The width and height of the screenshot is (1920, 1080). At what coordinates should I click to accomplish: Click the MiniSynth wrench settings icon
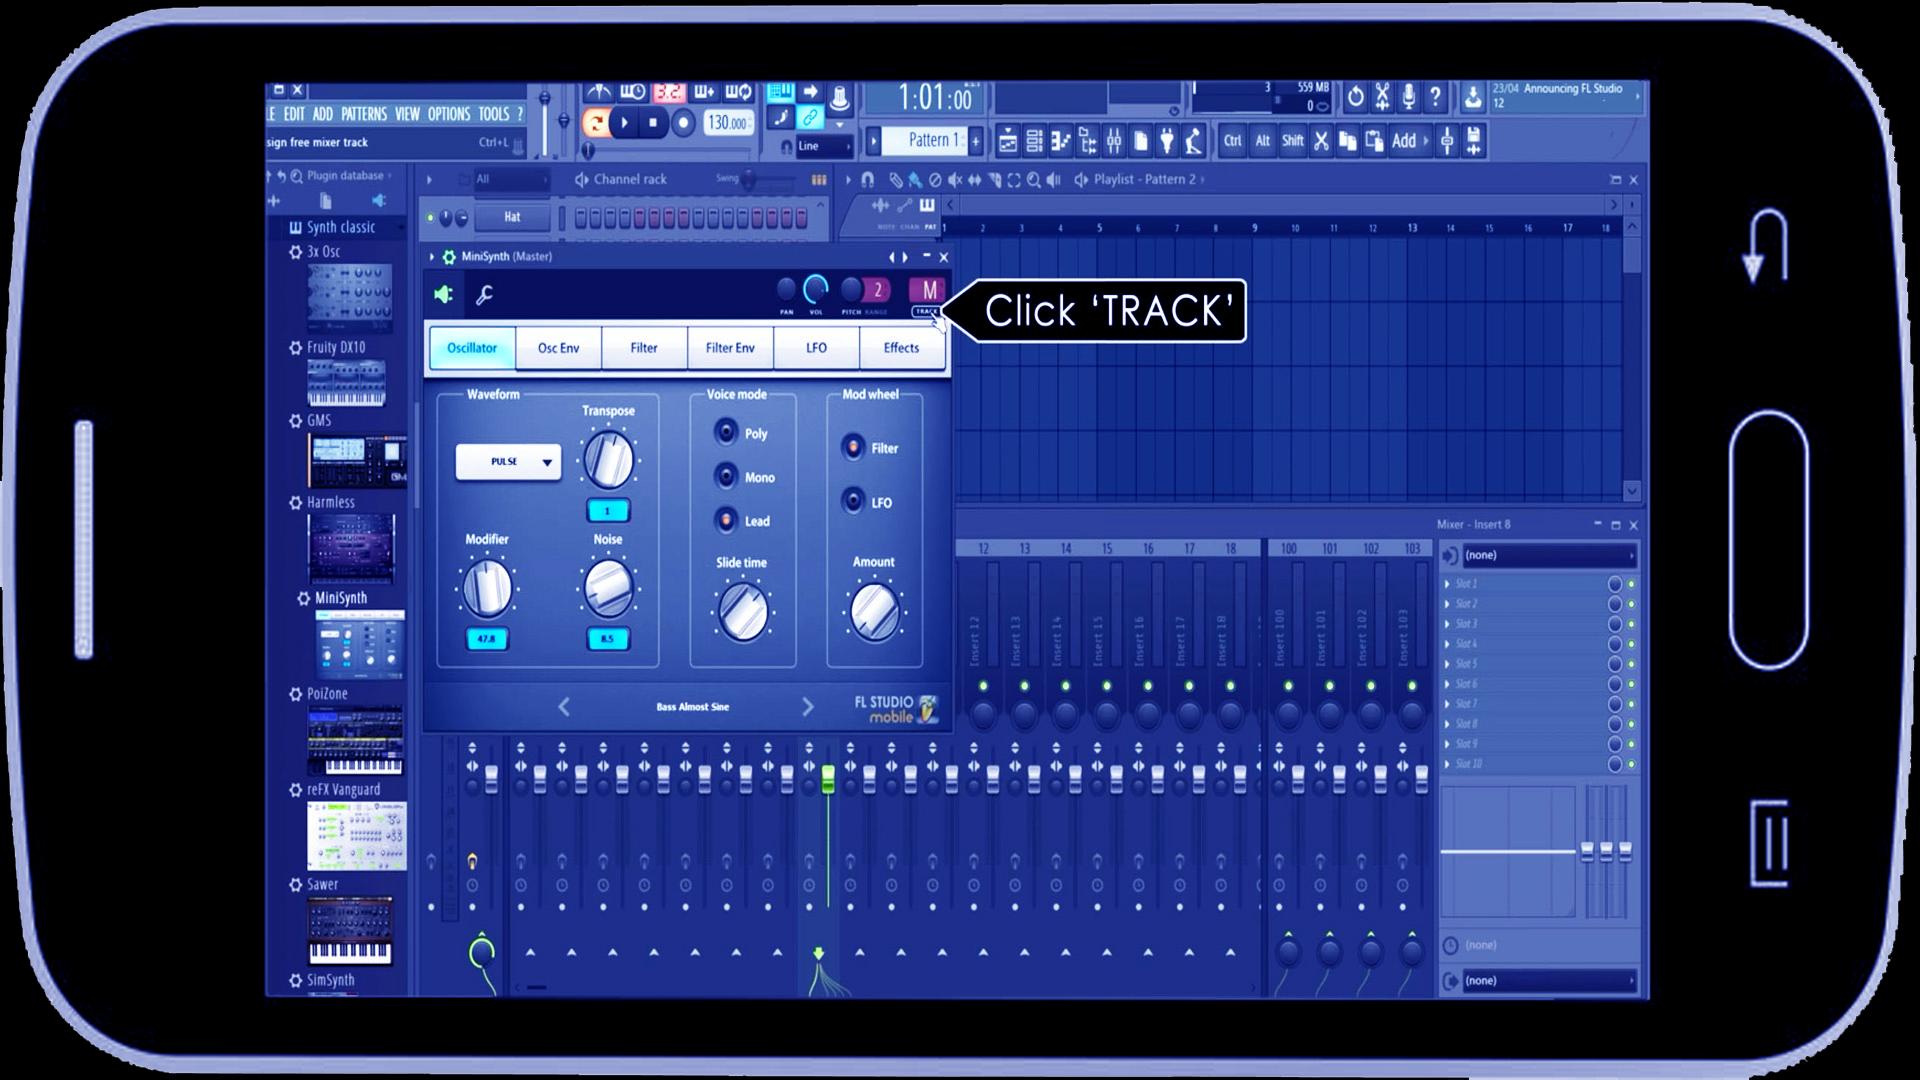(x=484, y=295)
